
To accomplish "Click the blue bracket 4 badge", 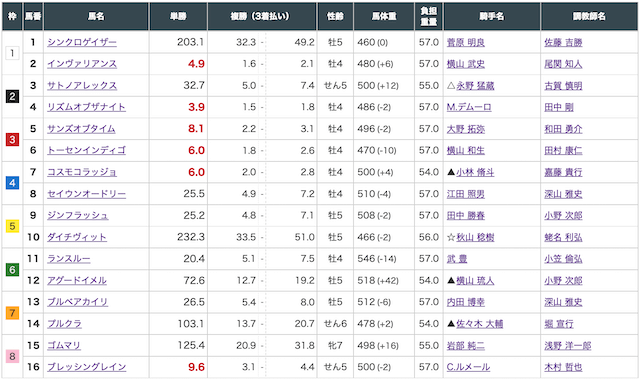I will click(x=12, y=183).
